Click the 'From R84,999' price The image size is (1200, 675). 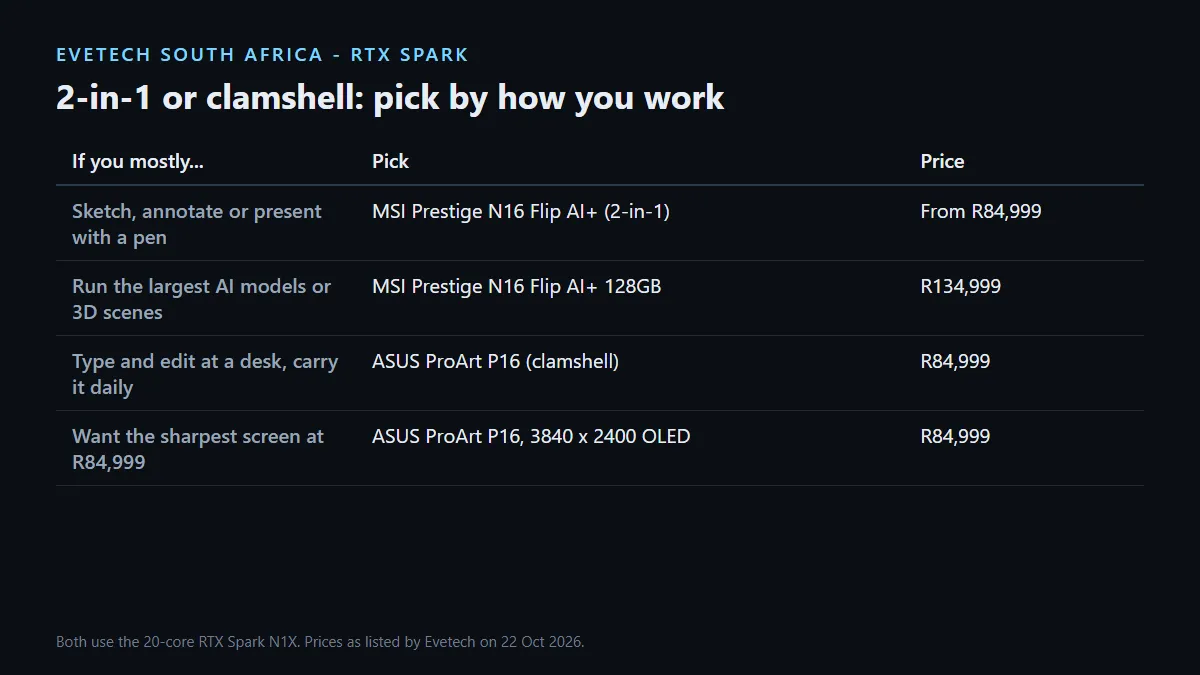click(980, 211)
